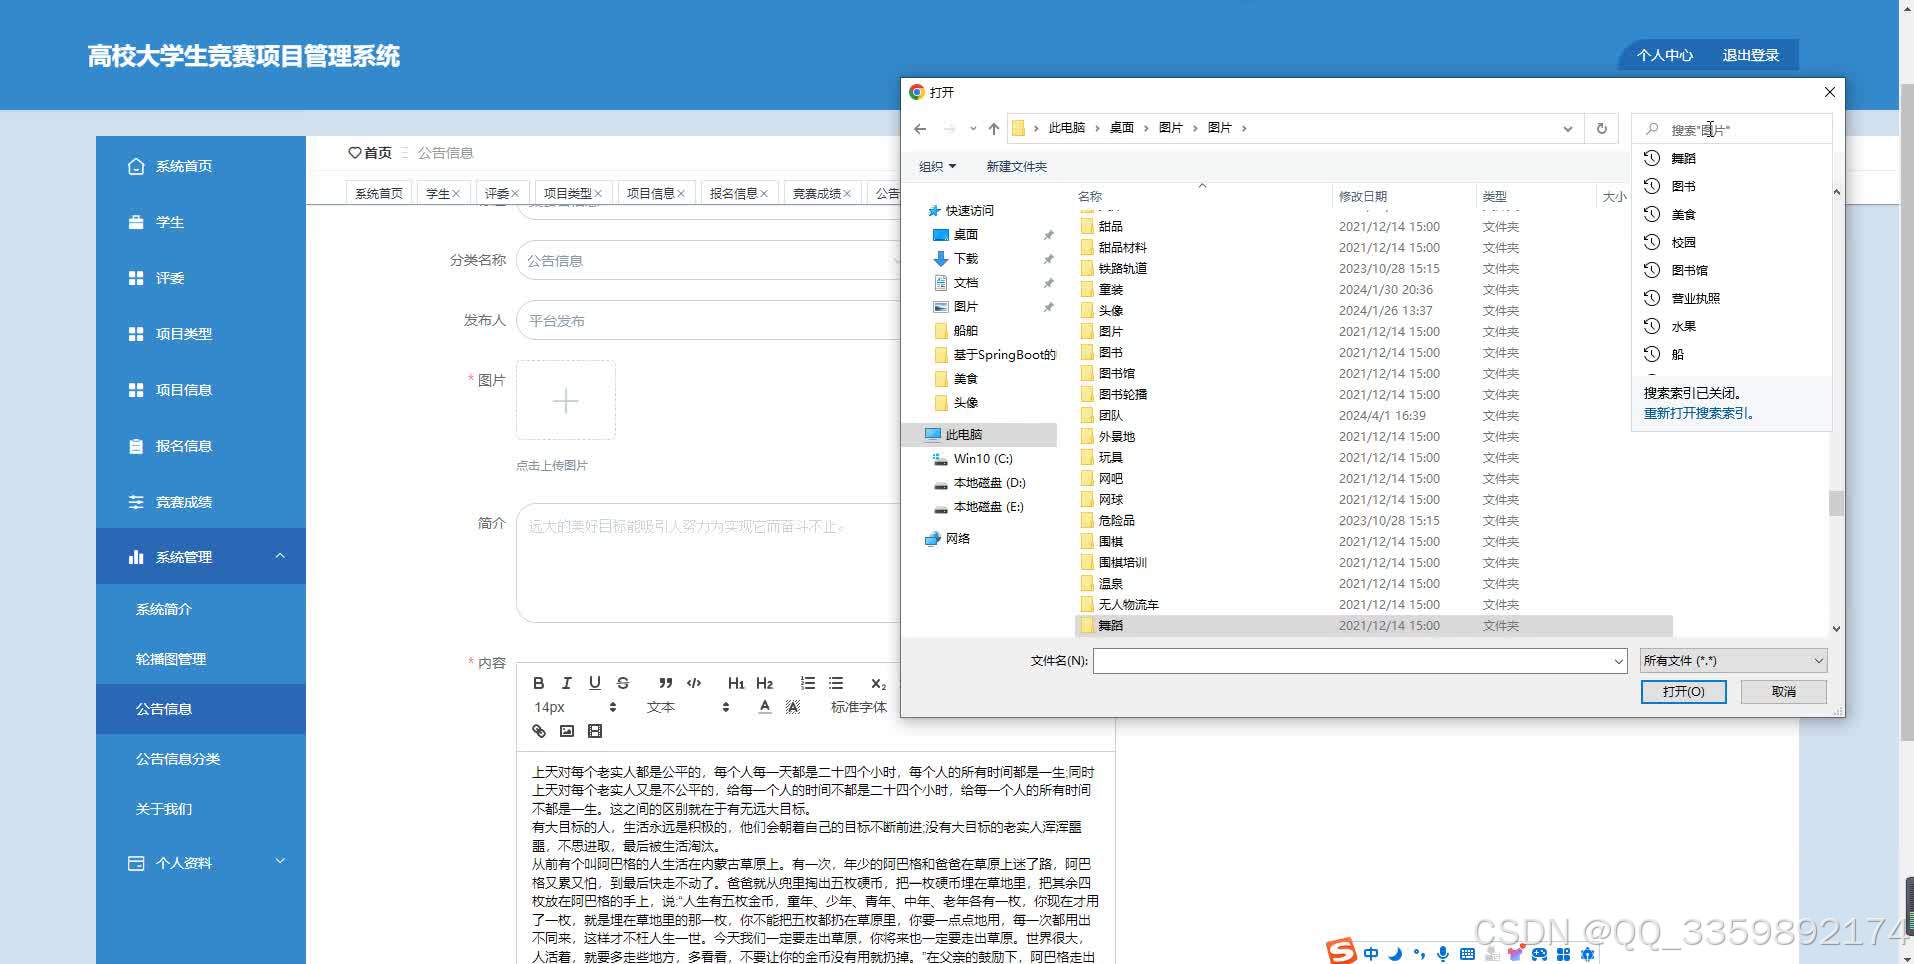Close the 竞赛成绩 tab with its X
The height and width of the screenshot is (964, 1914).
(847, 193)
